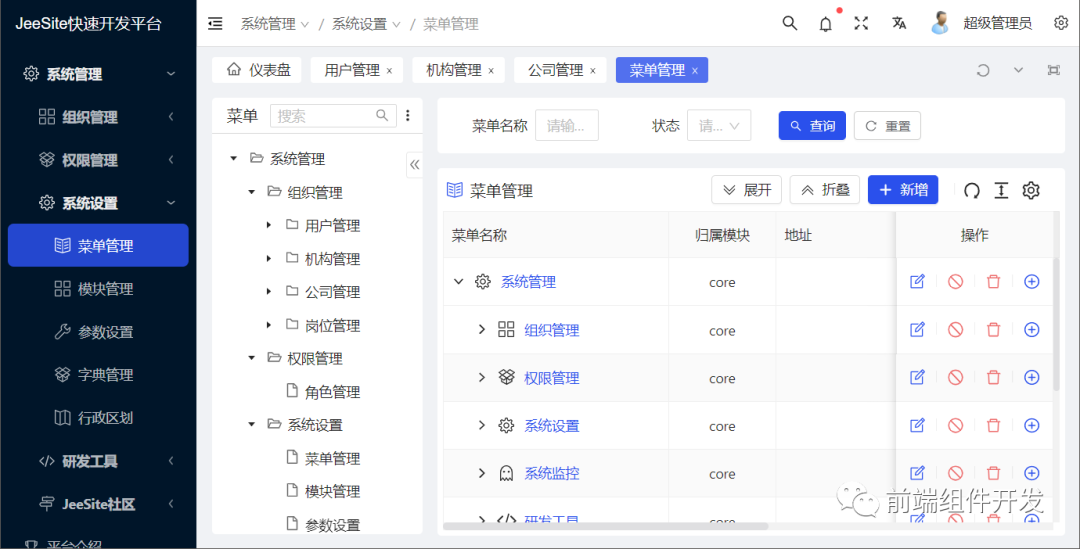Delete the 系统监控 table row
Screen dimensions: 1080x549
click(x=993, y=473)
